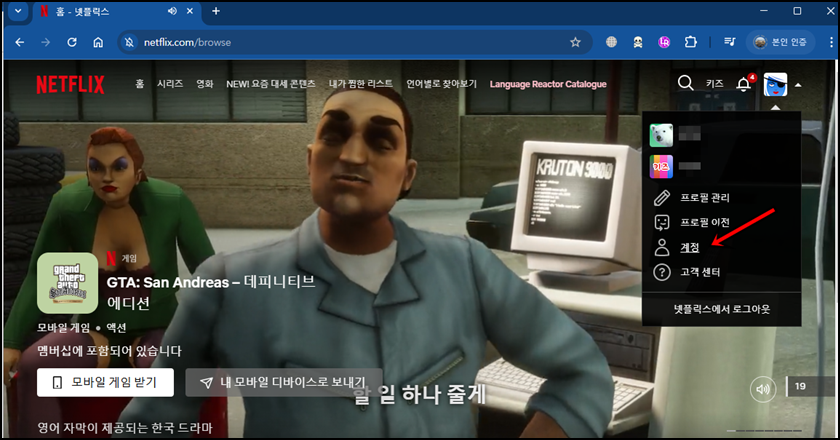Open 키즈 link in header
This screenshot has height=440, width=840.
(x=715, y=84)
